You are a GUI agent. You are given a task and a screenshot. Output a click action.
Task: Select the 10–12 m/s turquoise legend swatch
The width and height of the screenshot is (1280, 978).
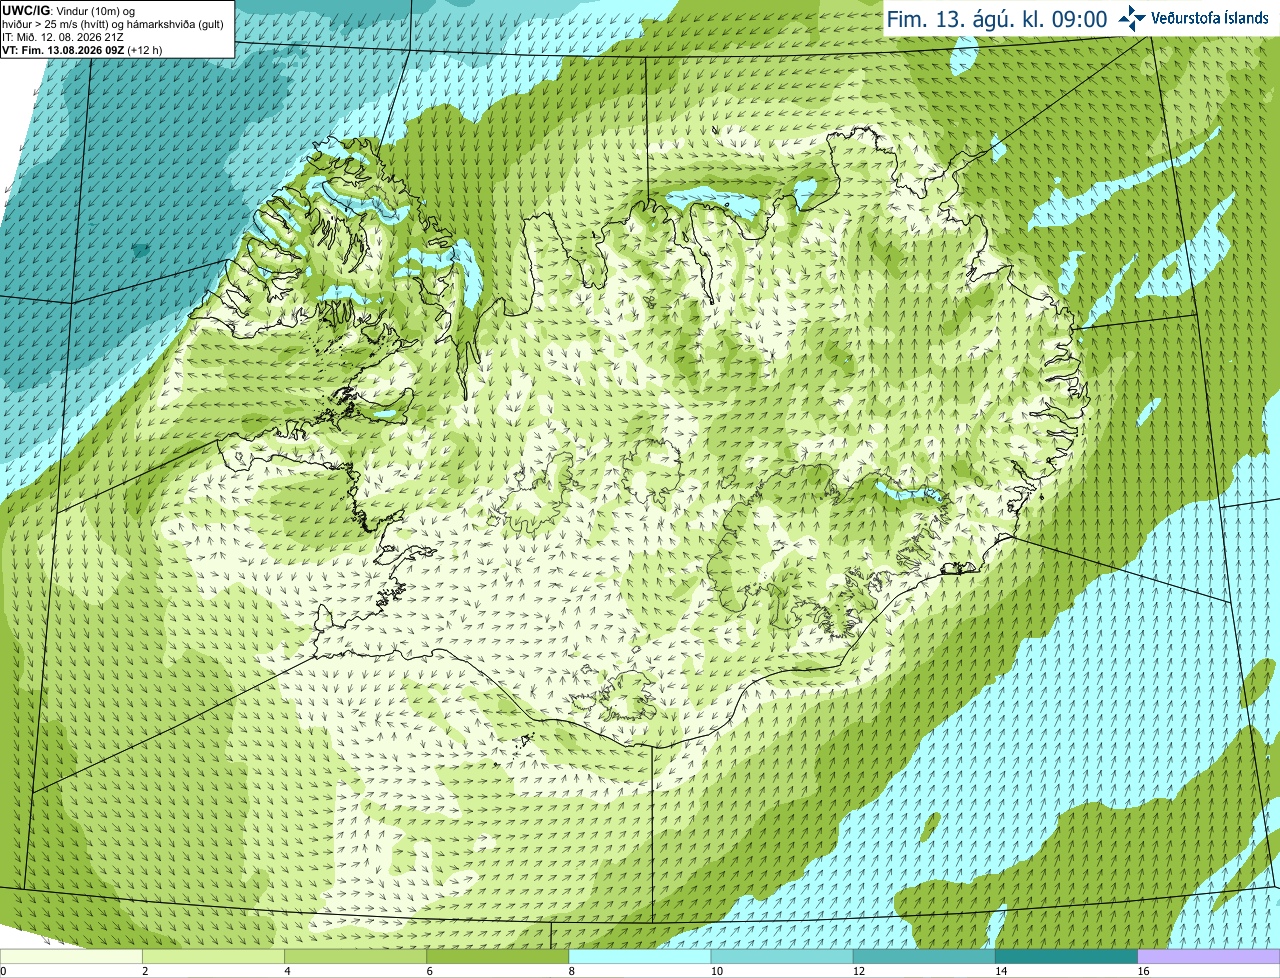pyautogui.click(x=782, y=956)
